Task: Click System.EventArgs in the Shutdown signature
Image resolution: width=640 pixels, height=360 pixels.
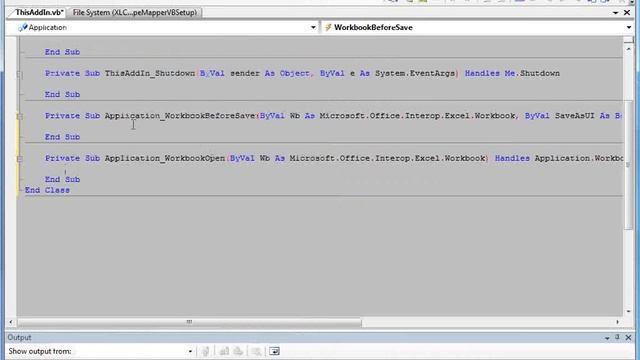Action: pos(415,73)
